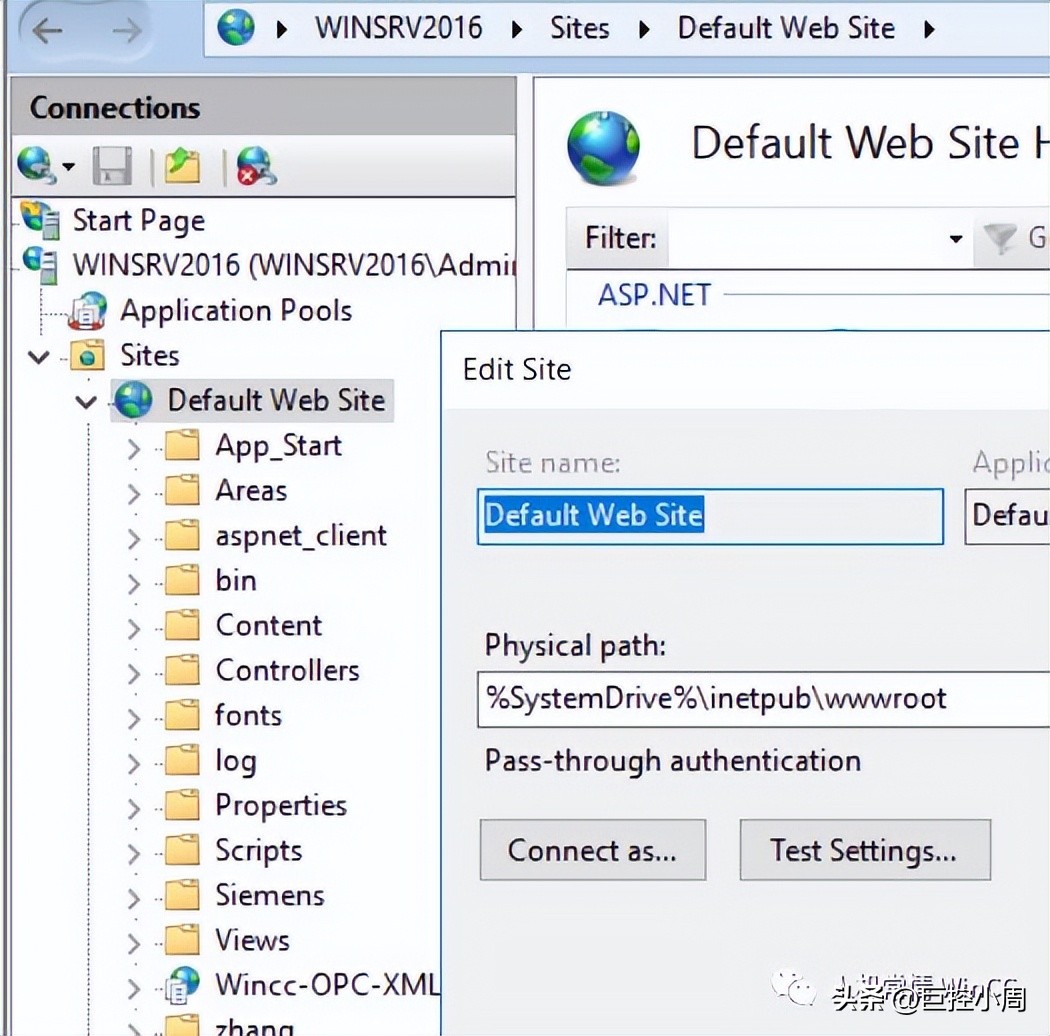This screenshot has width=1050, height=1036.
Task: Expand the Content folder
Action: click(x=134, y=628)
